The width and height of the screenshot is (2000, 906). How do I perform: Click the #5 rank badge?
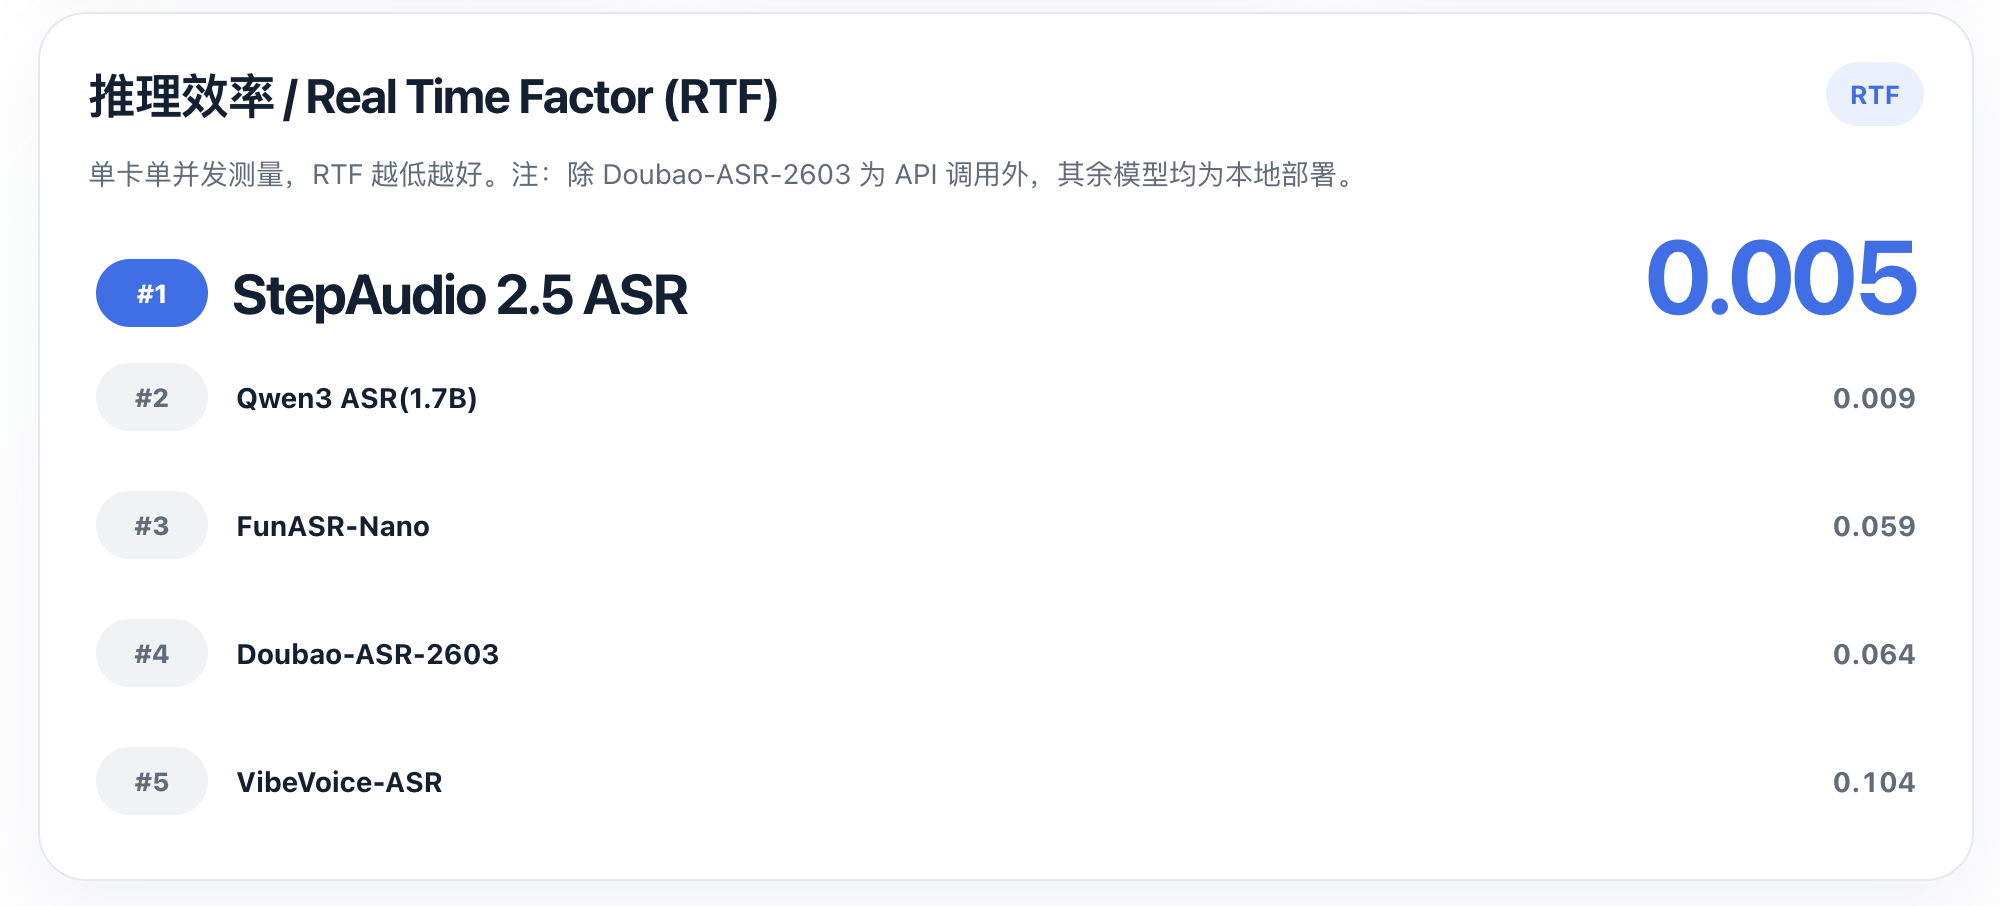(152, 782)
